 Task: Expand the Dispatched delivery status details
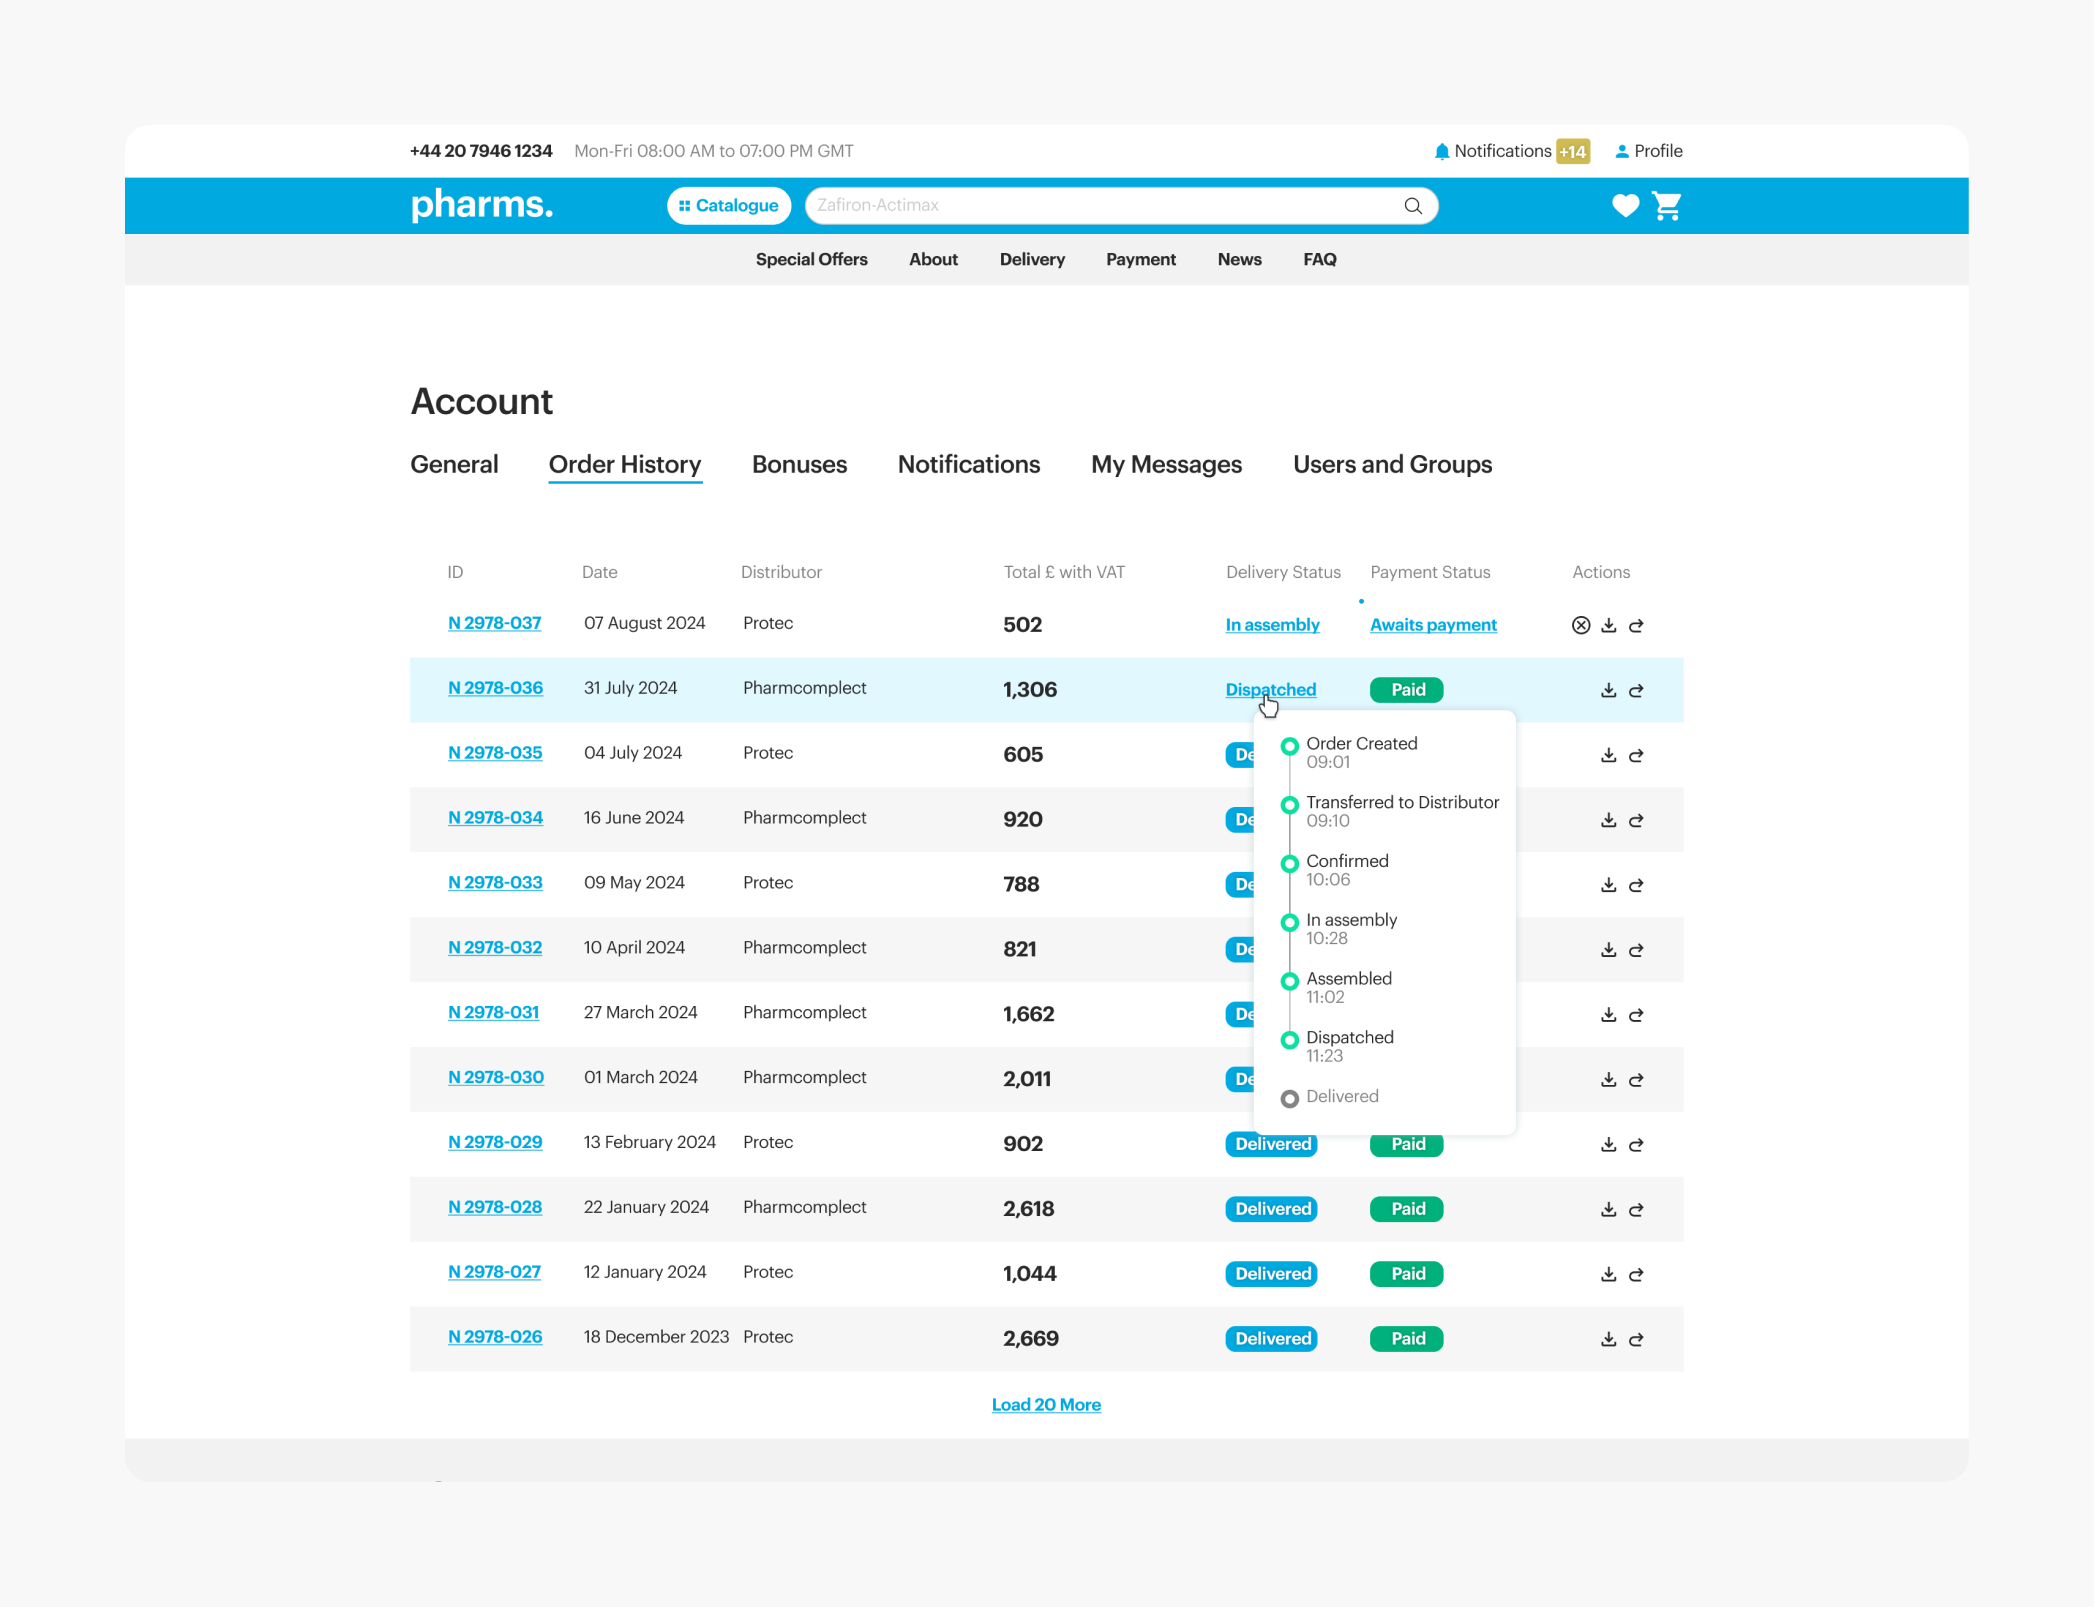(1270, 689)
